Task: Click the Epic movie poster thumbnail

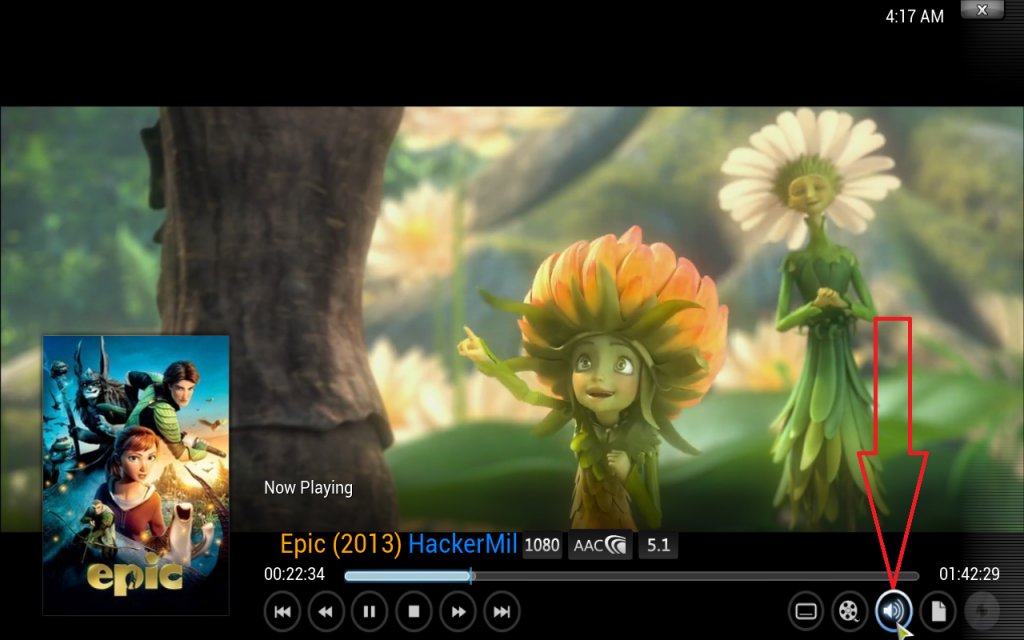Action: tap(136, 475)
